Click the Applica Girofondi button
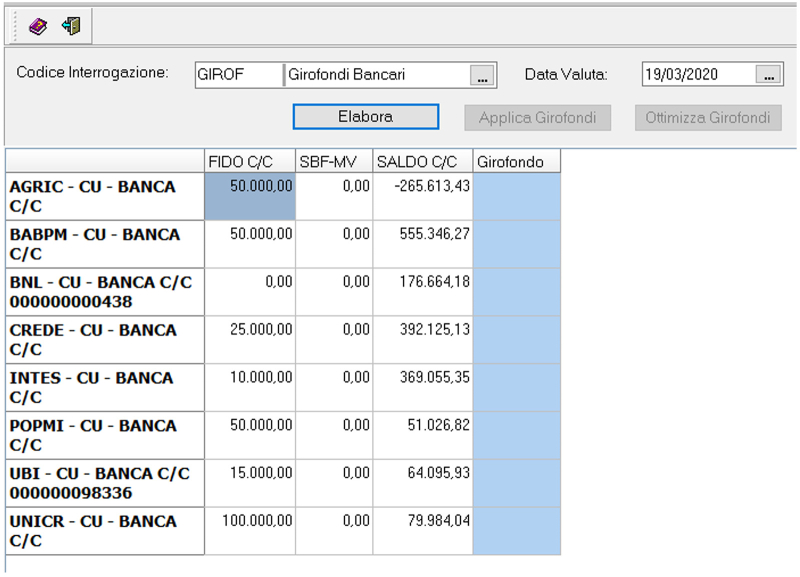 point(537,117)
